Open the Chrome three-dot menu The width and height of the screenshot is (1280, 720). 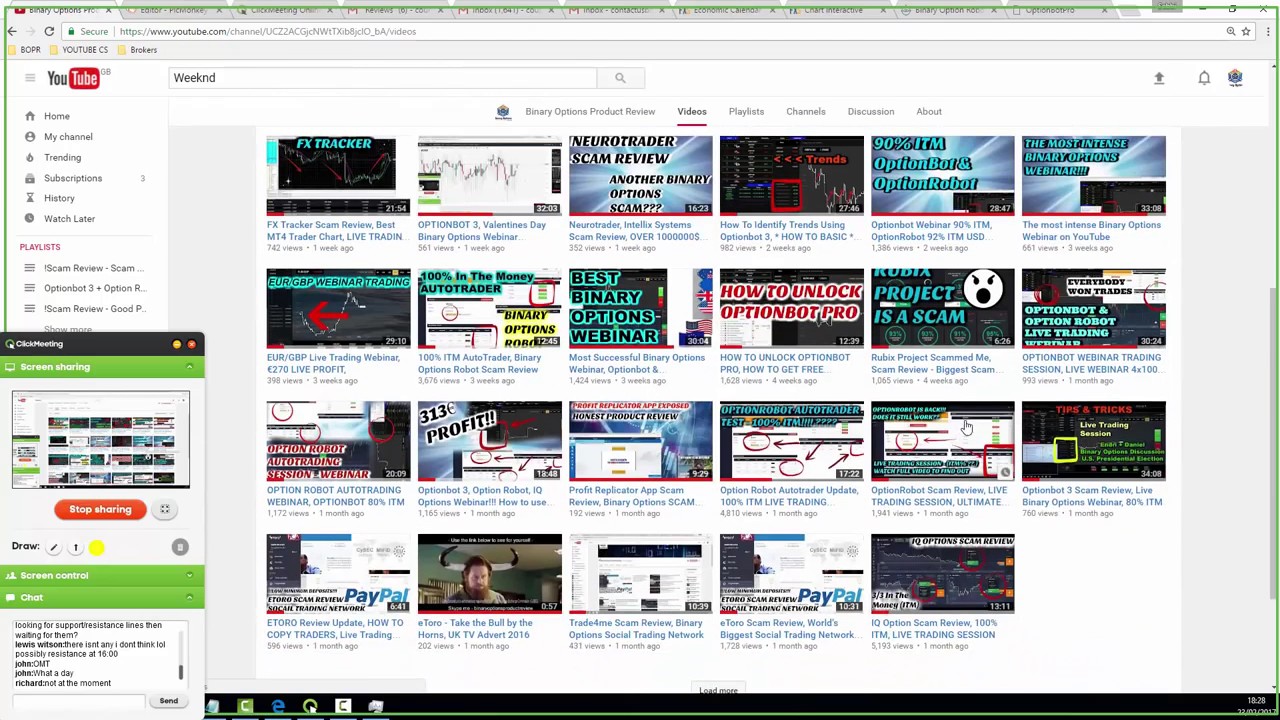coord(1266,31)
